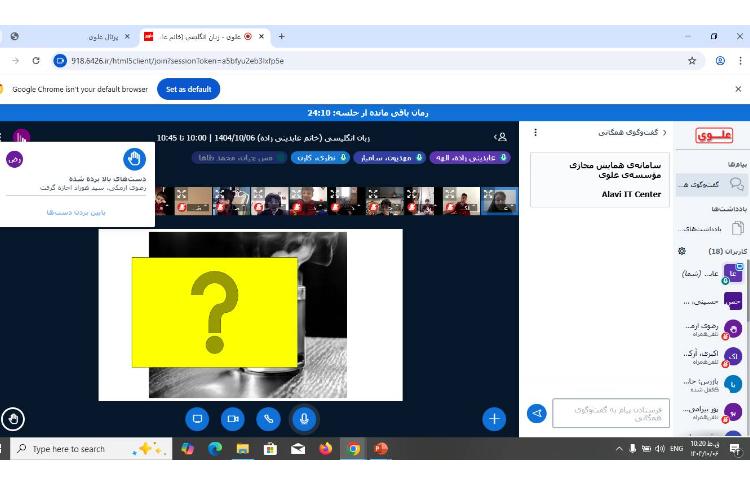Open the volume control in system tray
750x480 pixels.
pos(660,448)
